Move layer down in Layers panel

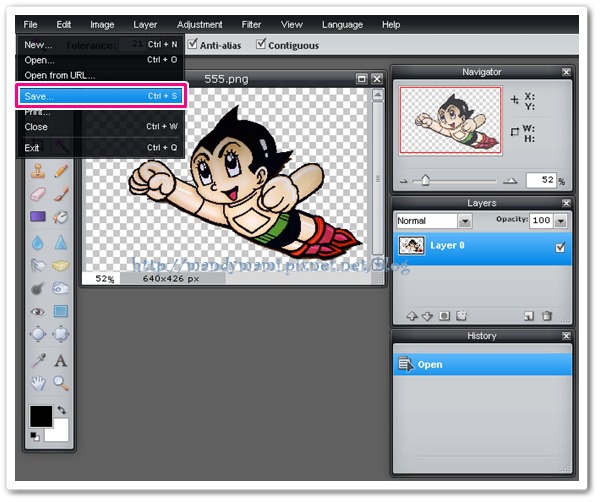(427, 316)
